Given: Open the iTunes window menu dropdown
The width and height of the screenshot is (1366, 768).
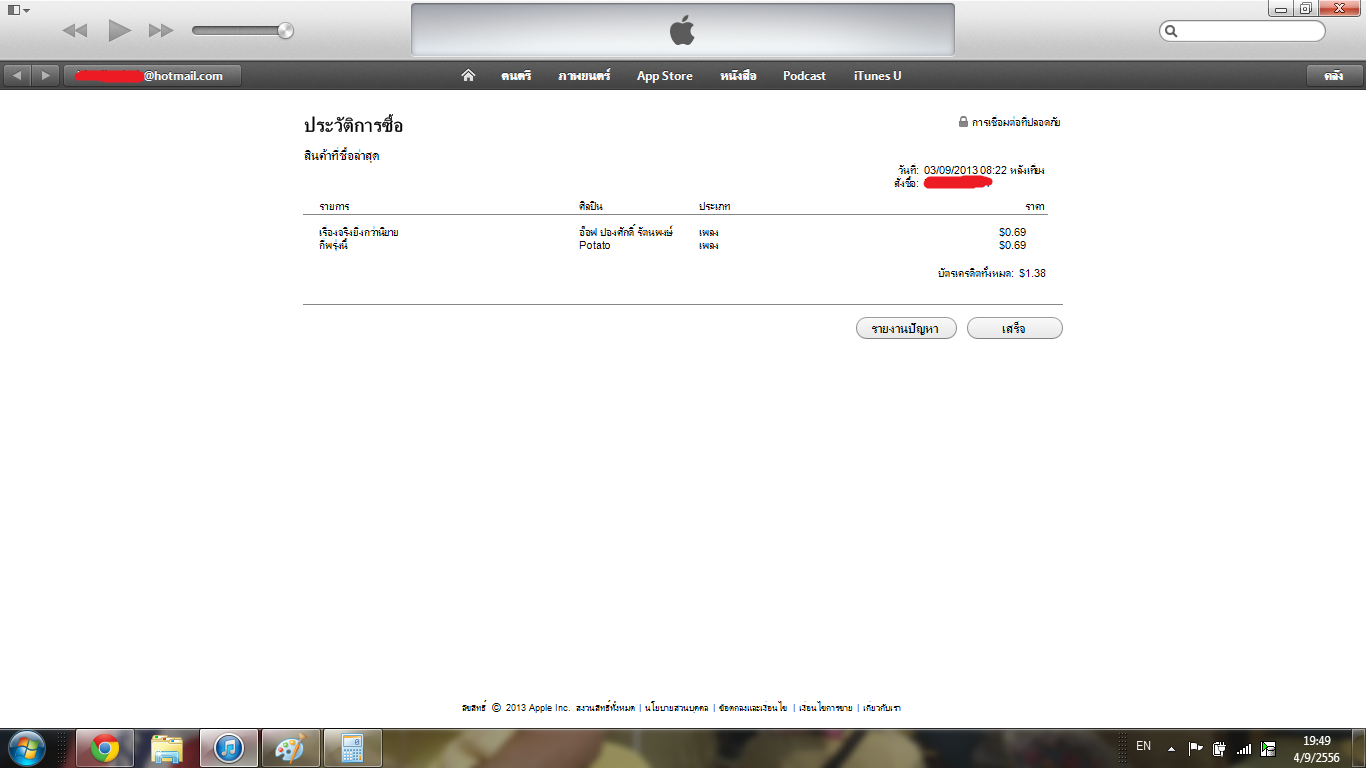Looking at the screenshot, I should coord(19,9).
